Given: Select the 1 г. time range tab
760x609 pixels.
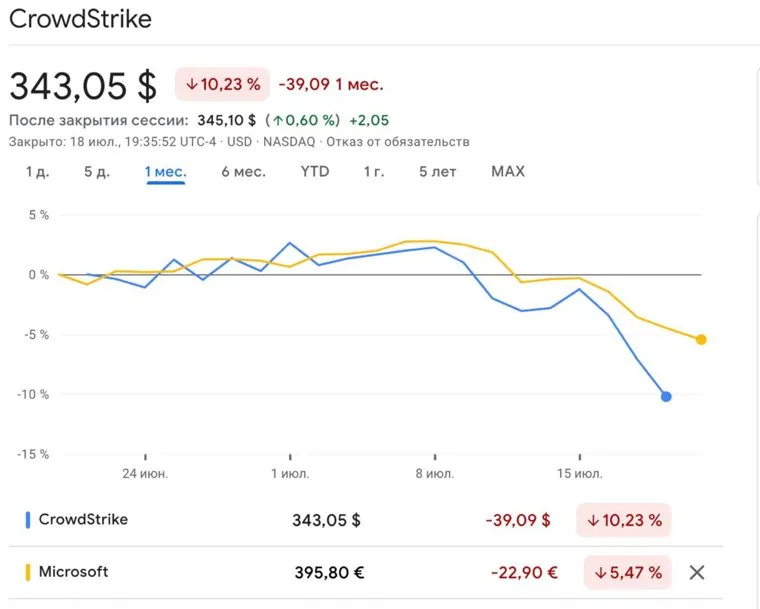Looking at the screenshot, I should coord(374,172).
